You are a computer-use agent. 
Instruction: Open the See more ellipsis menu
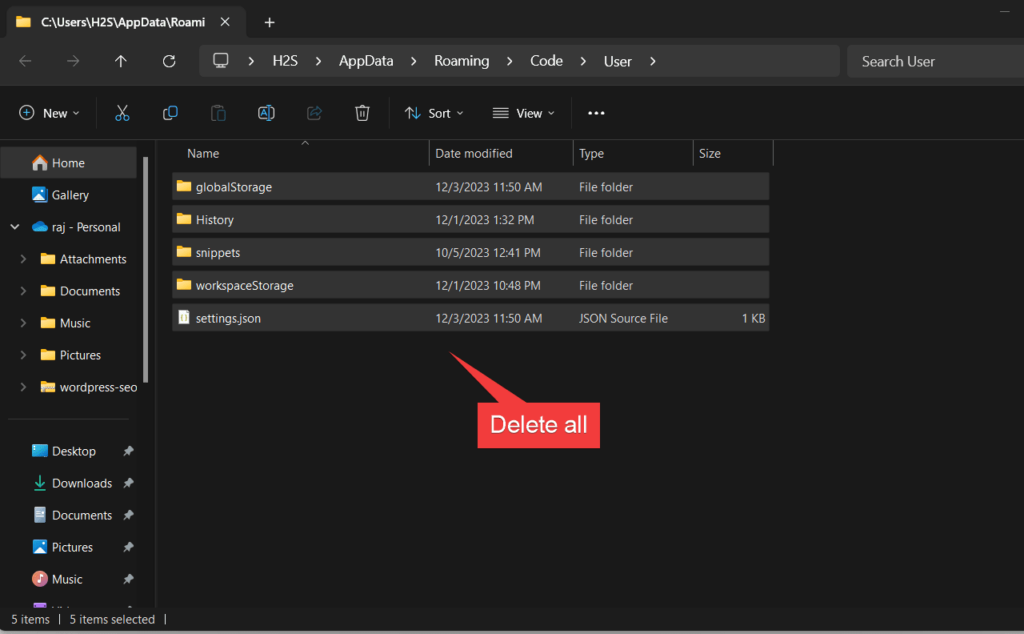596,113
